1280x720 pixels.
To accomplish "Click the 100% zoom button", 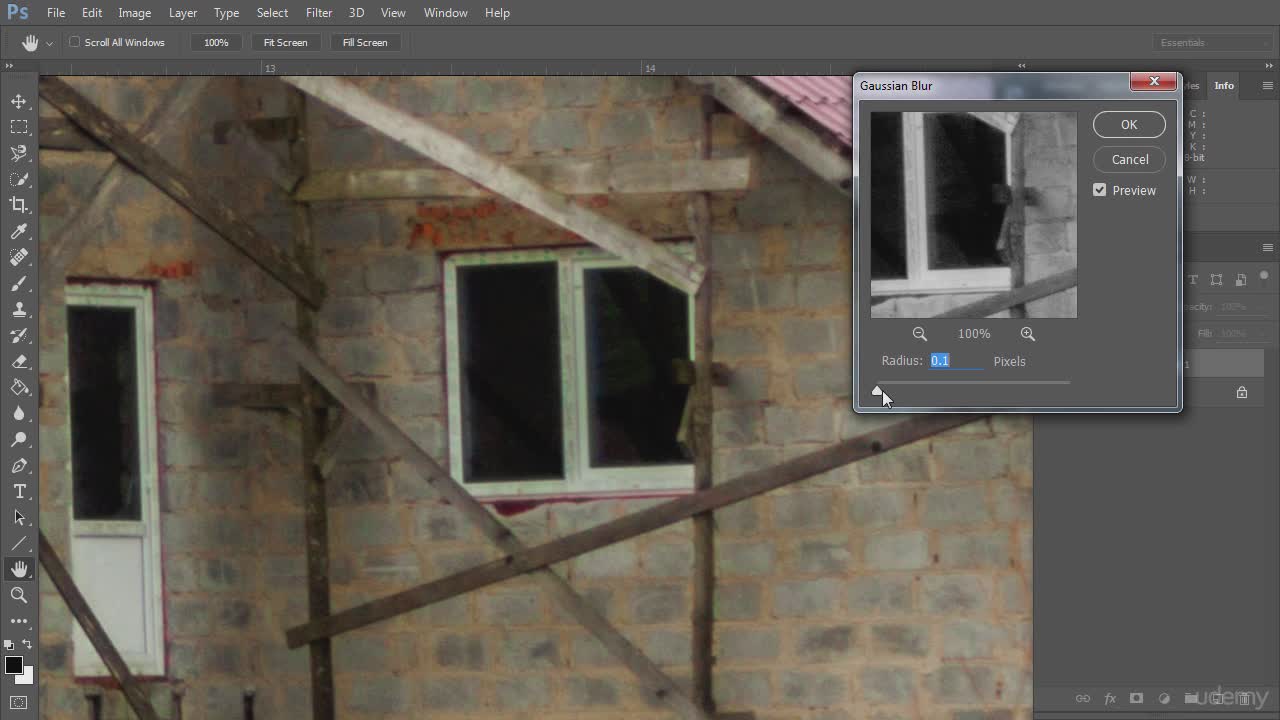I will (216, 42).
